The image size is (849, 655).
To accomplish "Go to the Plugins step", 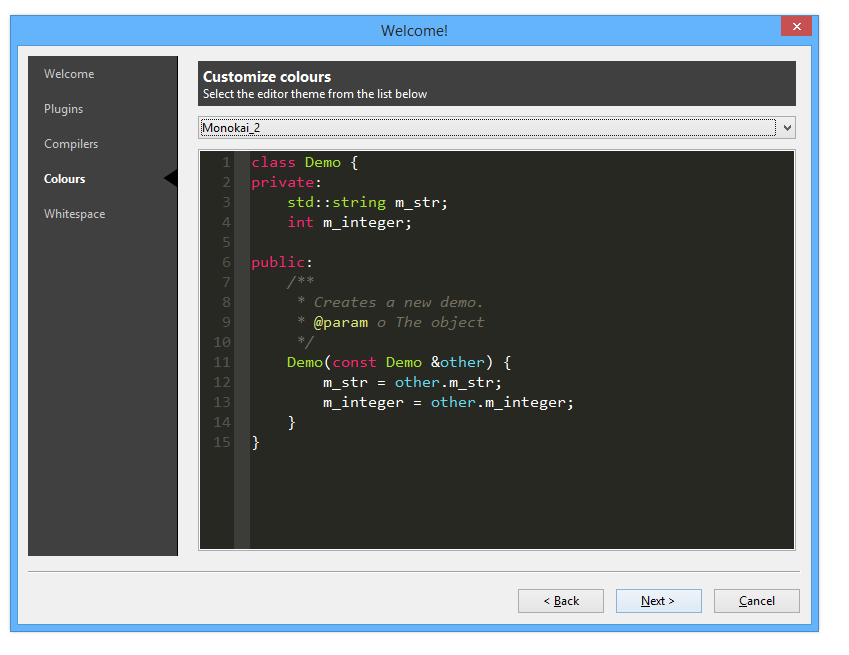I will pos(63,109).
